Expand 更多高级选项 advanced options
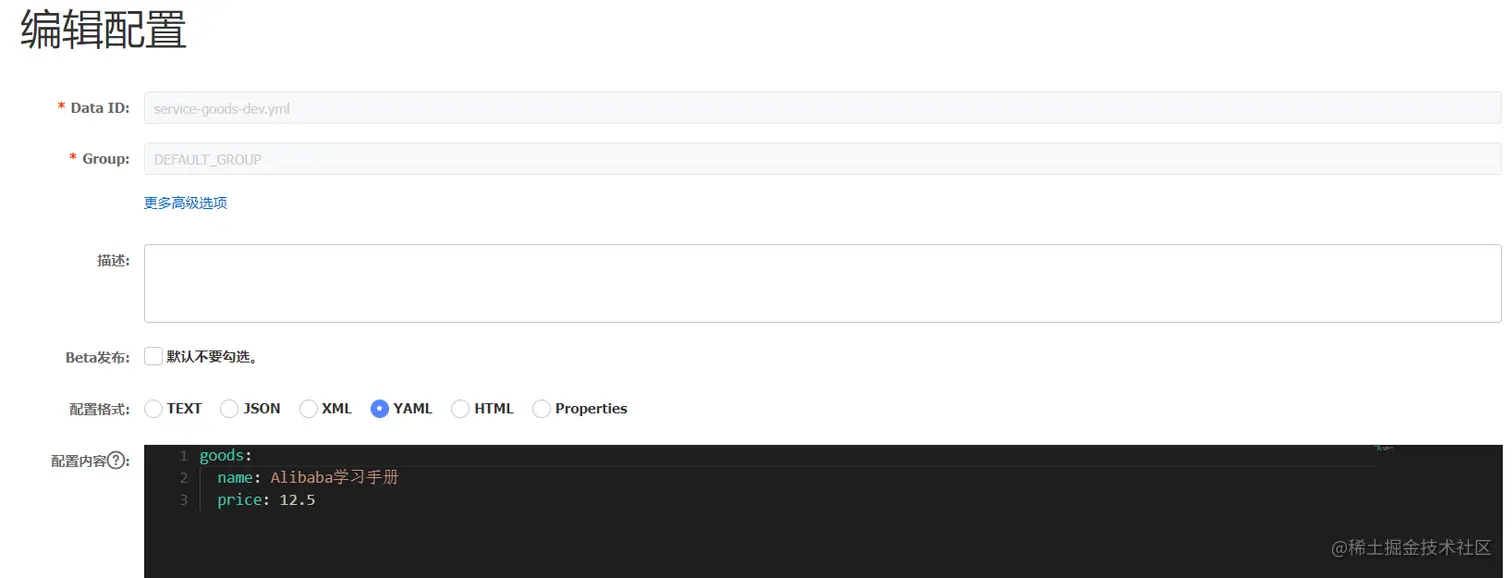The width and height of the screenshot is (1512, 578). point(185,203)
